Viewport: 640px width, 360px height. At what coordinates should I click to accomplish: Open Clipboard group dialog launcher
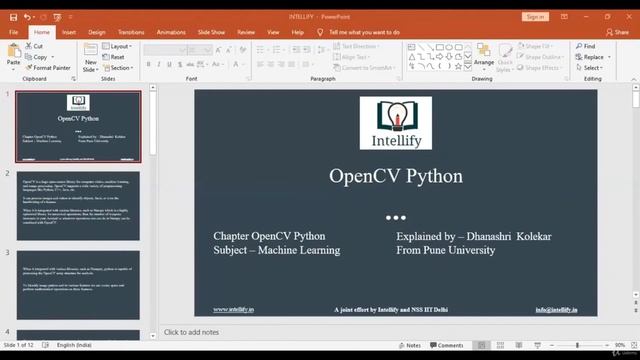click(73, 78)
